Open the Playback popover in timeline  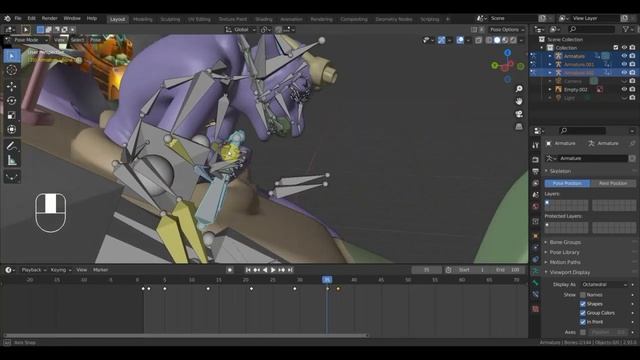(33, 270)
